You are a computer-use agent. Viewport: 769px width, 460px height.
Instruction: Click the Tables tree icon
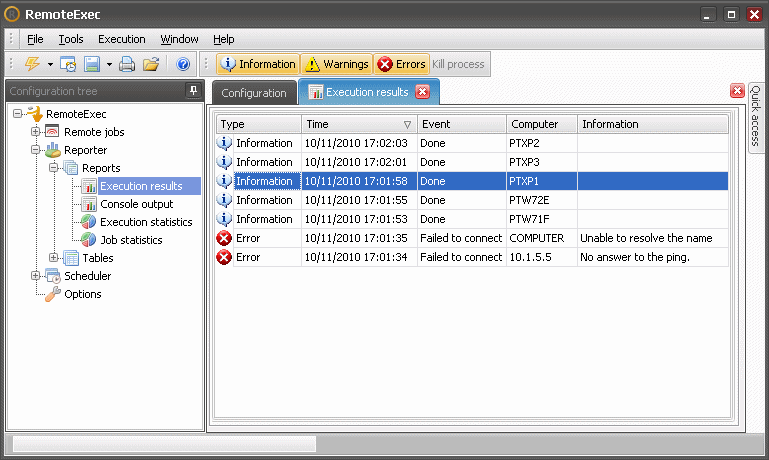tap(71, 258)
